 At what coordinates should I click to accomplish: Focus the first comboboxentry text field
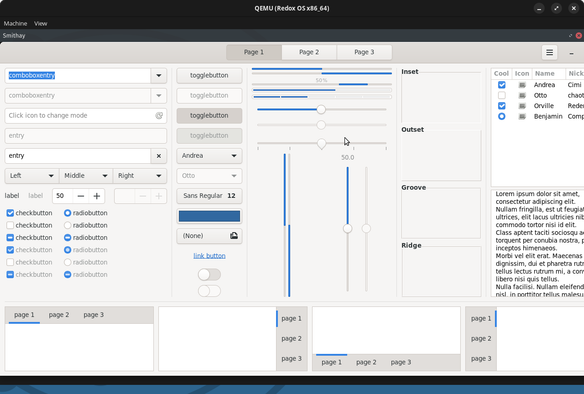click(x=78, y=76)
